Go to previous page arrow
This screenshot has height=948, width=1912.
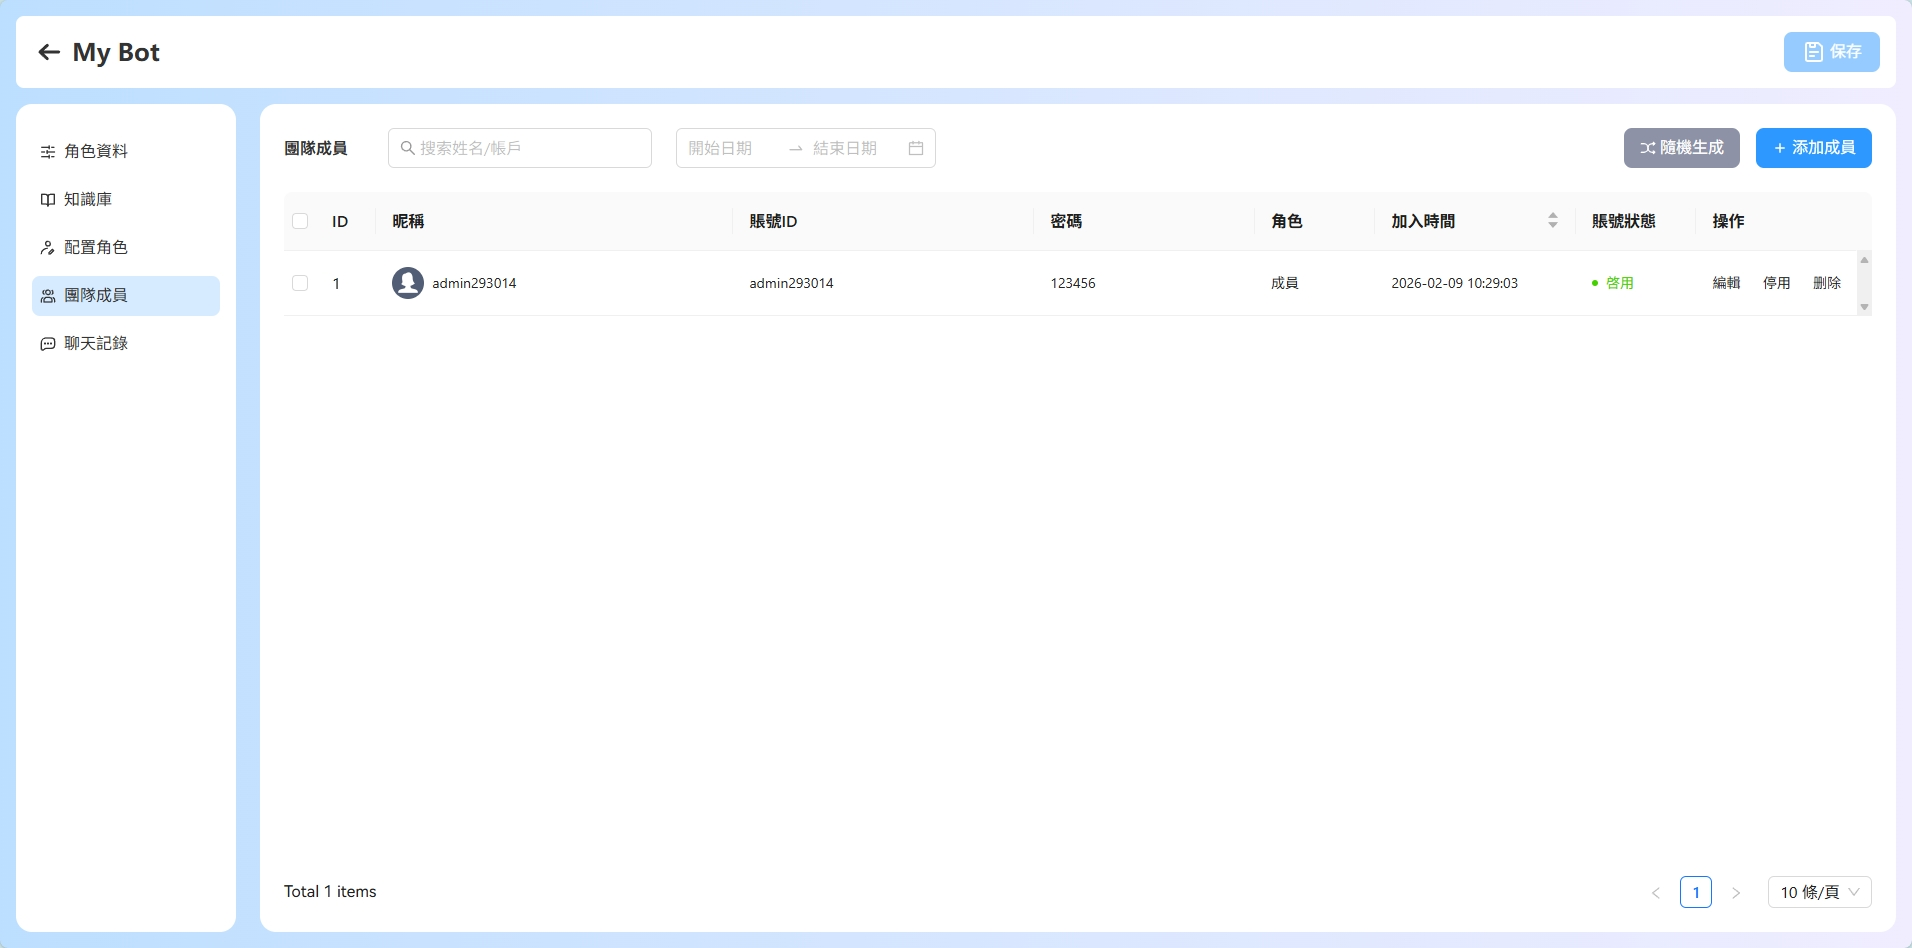point(1655,892)
